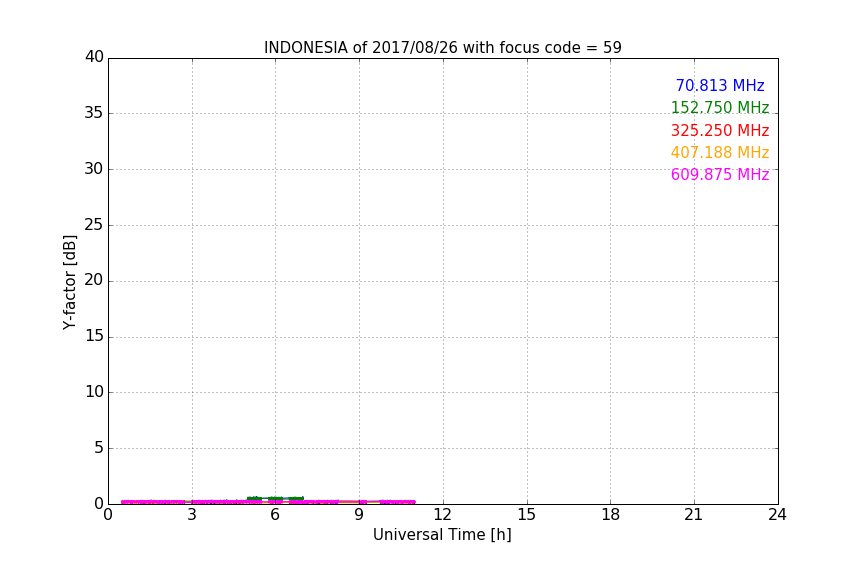The width and height of the screenshot is (864, 576).
Task: Select the 609.875 MHz legend label
Action: tap(720, 175)
